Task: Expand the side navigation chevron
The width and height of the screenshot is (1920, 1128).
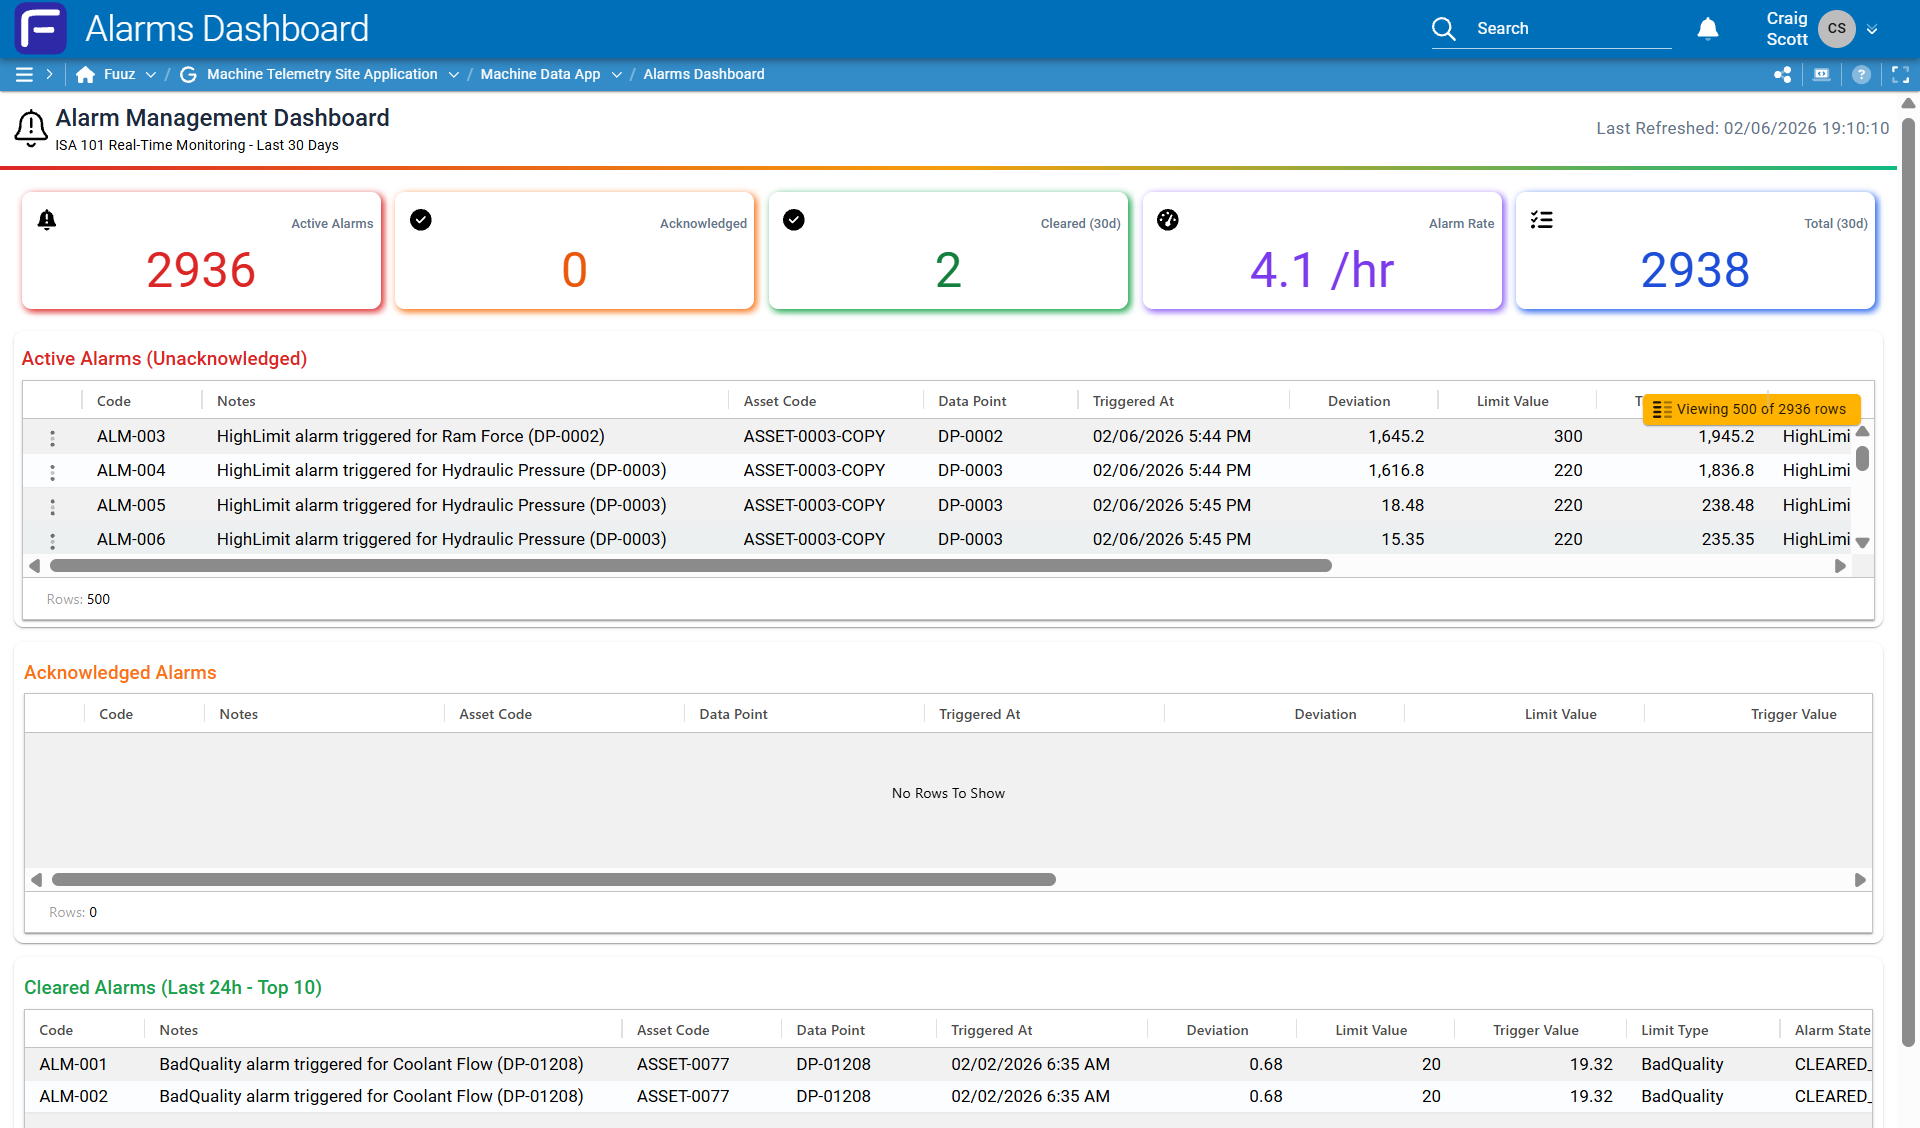Action: click(x=49, y=74)
